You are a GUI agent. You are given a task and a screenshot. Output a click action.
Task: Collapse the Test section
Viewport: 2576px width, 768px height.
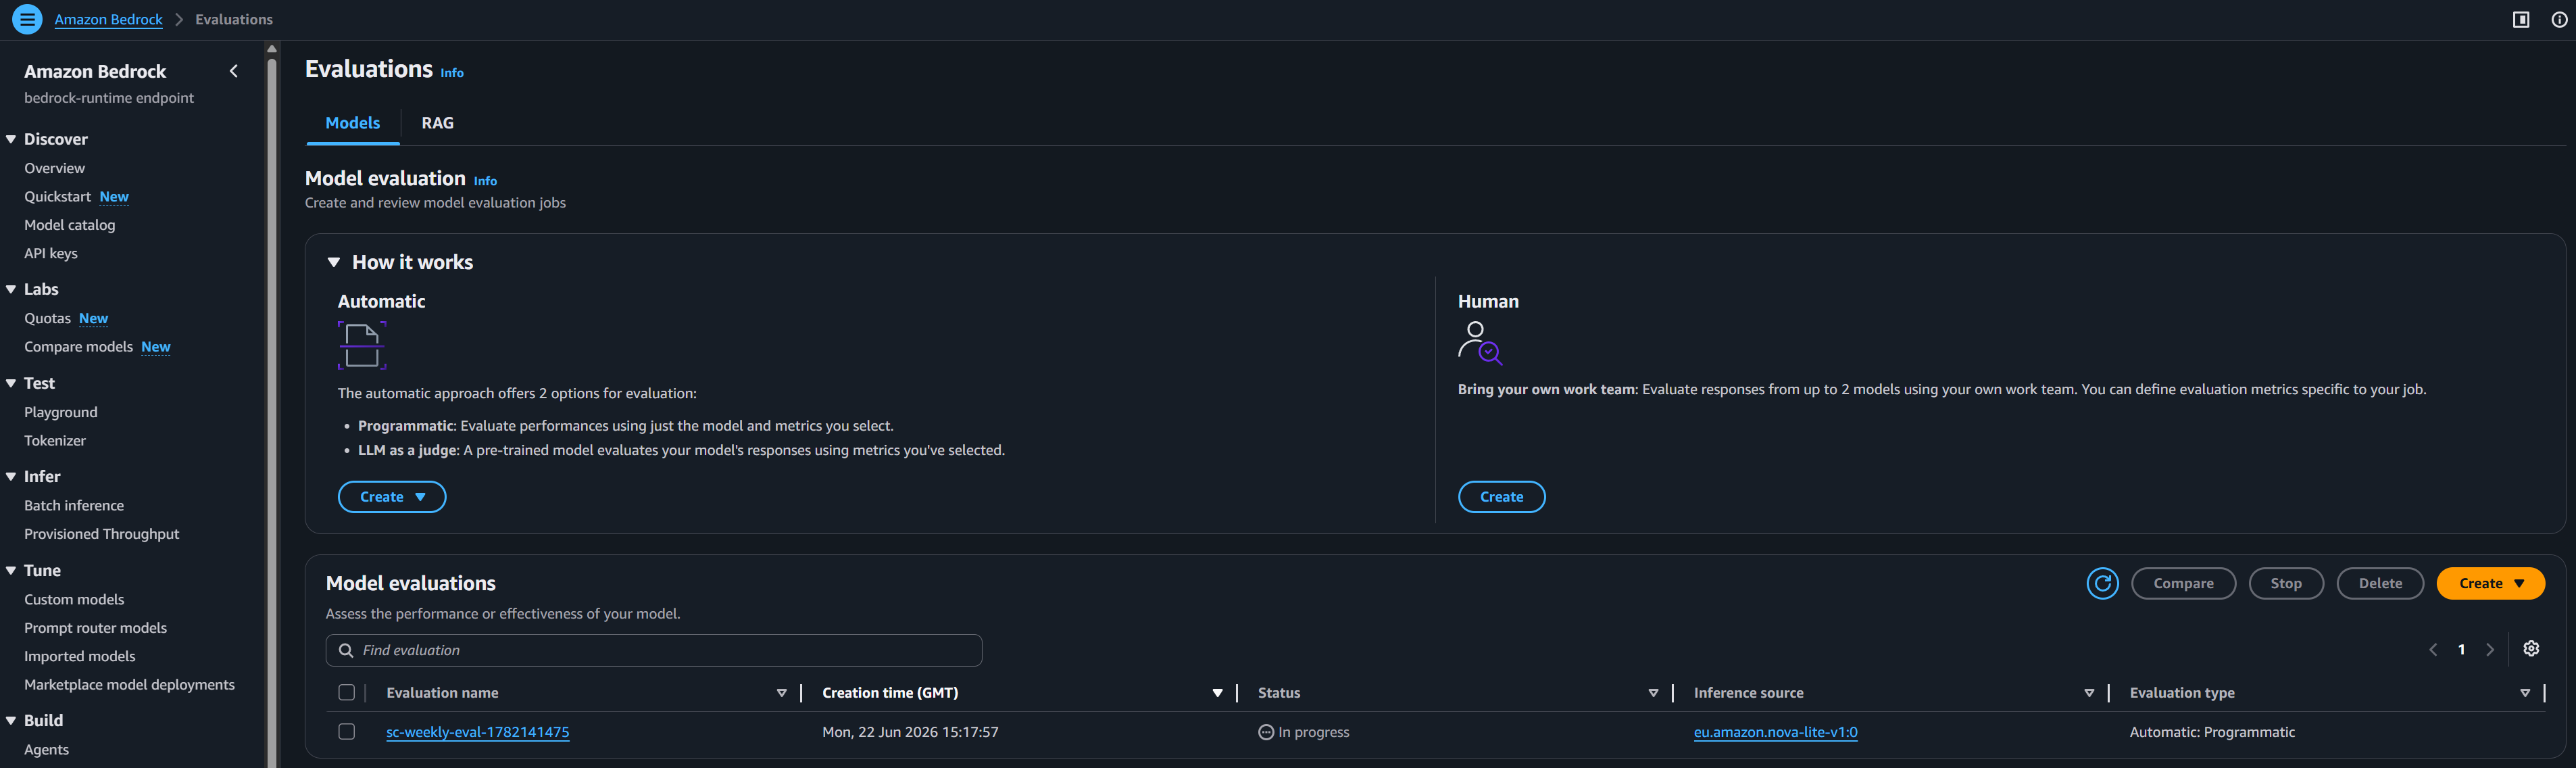(x=11, y=383)
